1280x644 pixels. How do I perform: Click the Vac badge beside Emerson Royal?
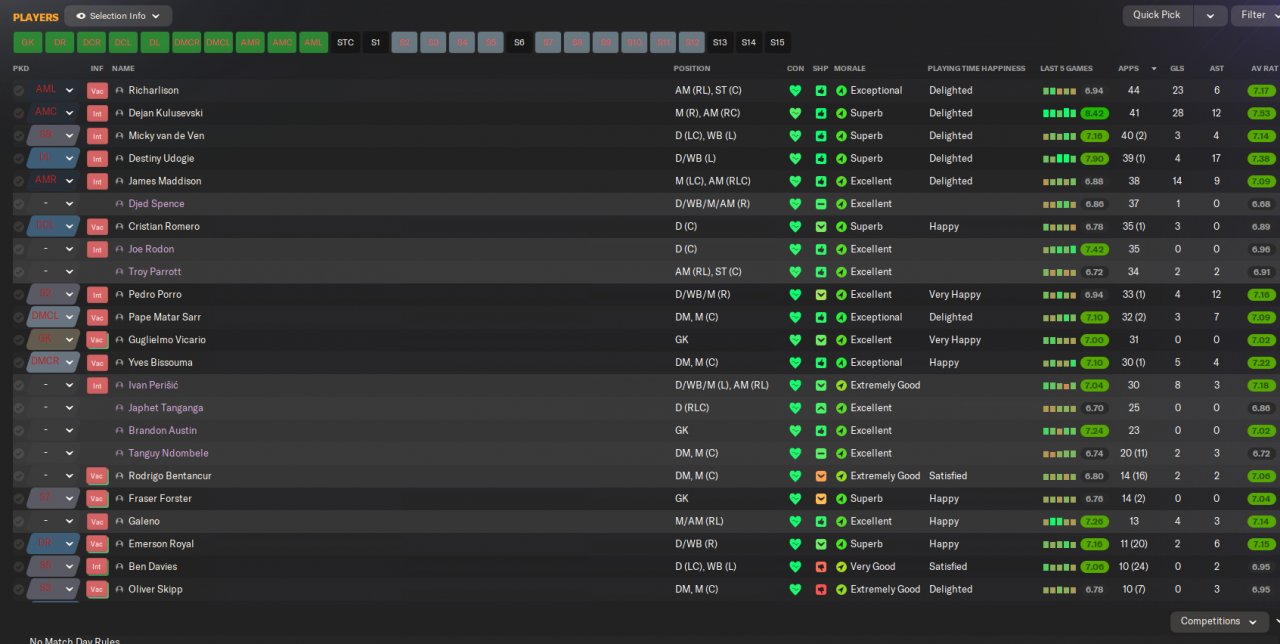pyautogui.click(x=97, y=544)
